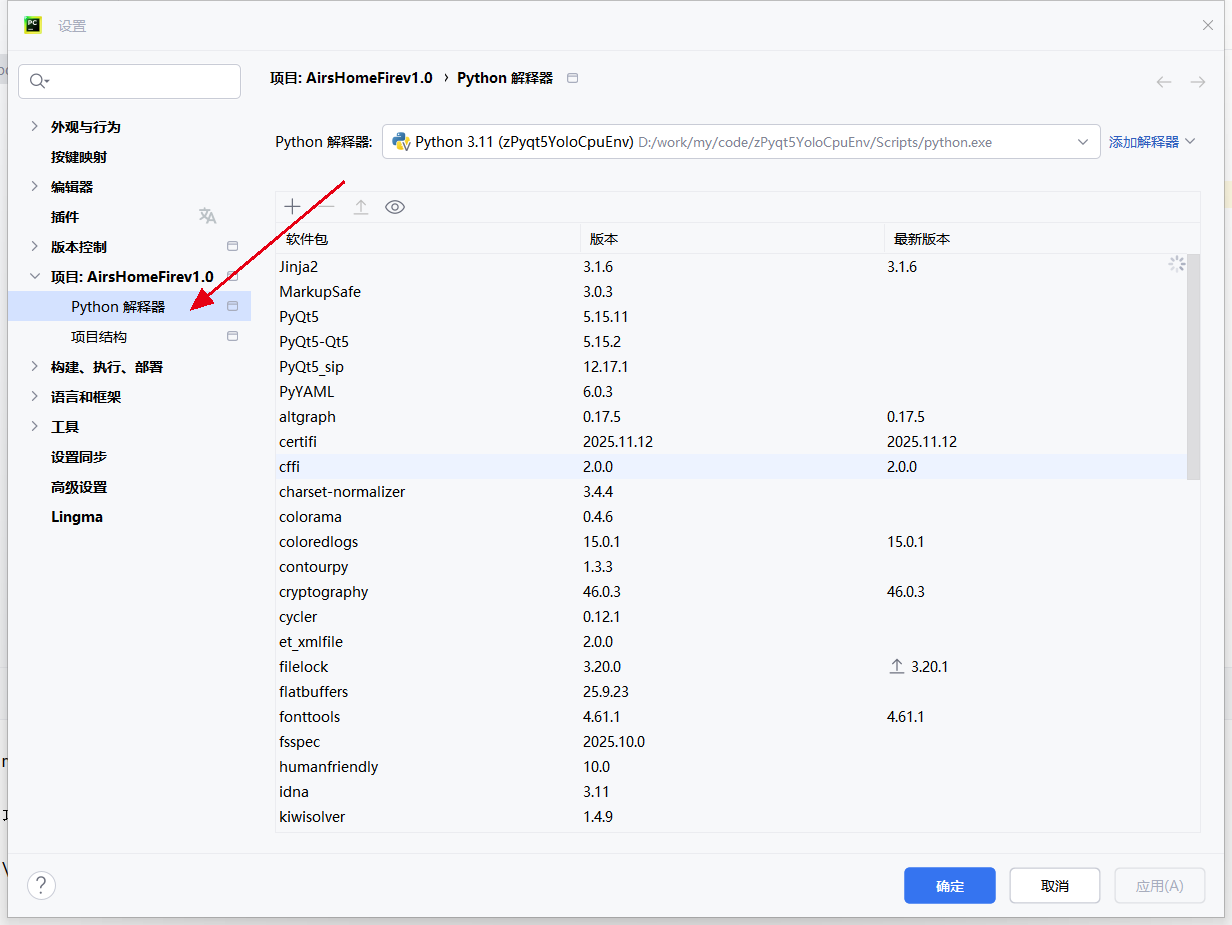This screenshot has height=925, width=1232.
Task: Click the translate icon beside 插件
Action: coord(207,216)
